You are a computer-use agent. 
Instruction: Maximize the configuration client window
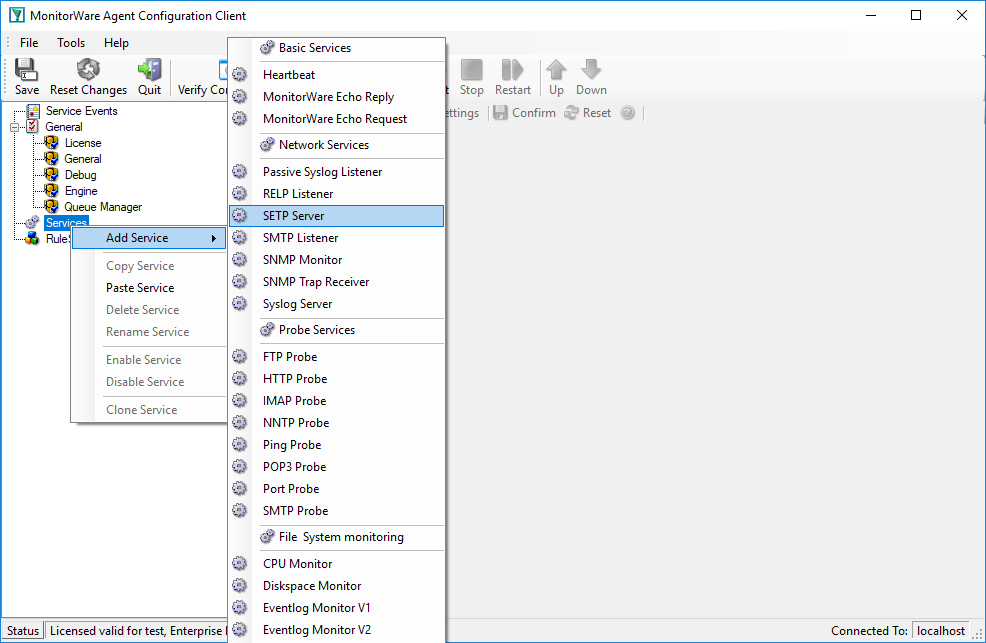(x=916, y=15)
